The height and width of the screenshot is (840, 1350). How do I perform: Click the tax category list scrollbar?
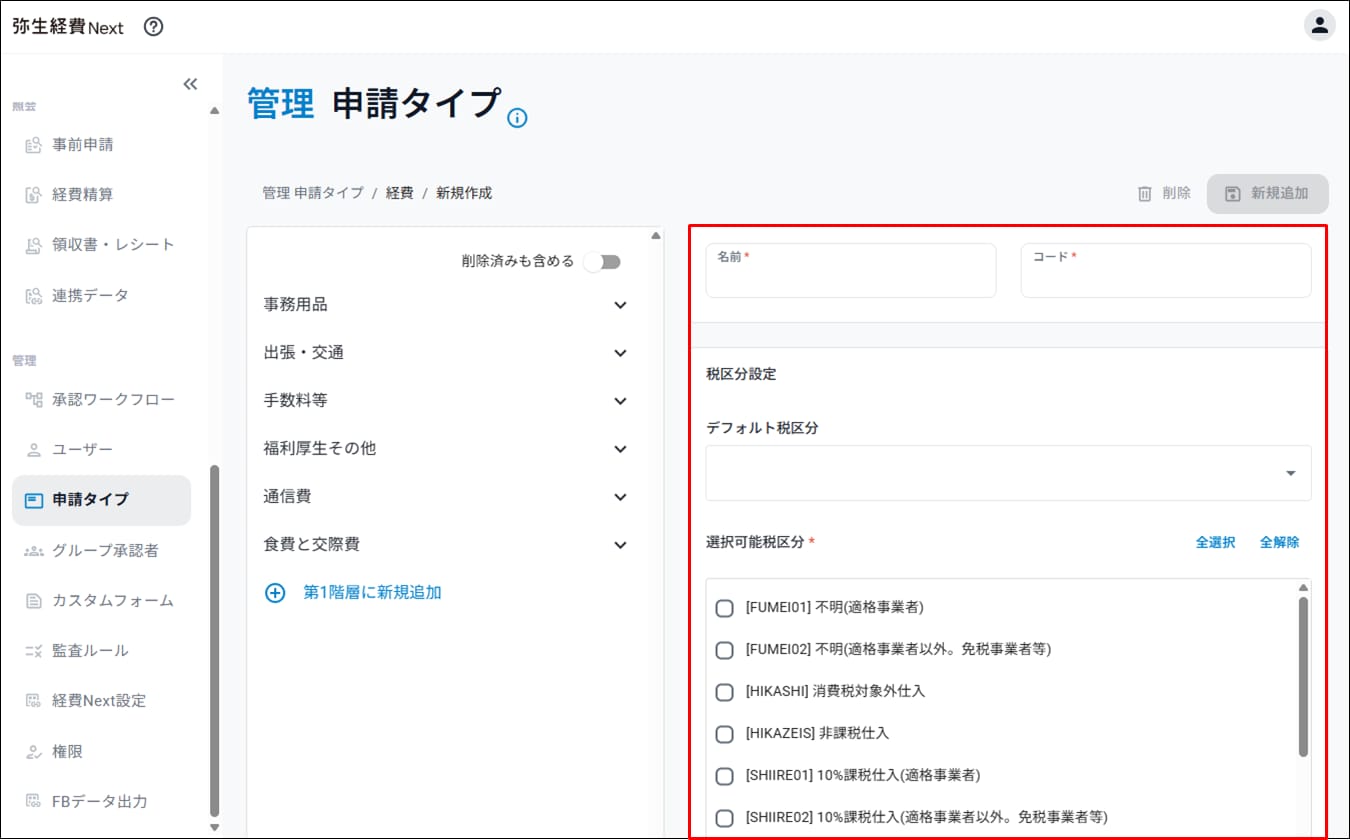point(1303,676)
